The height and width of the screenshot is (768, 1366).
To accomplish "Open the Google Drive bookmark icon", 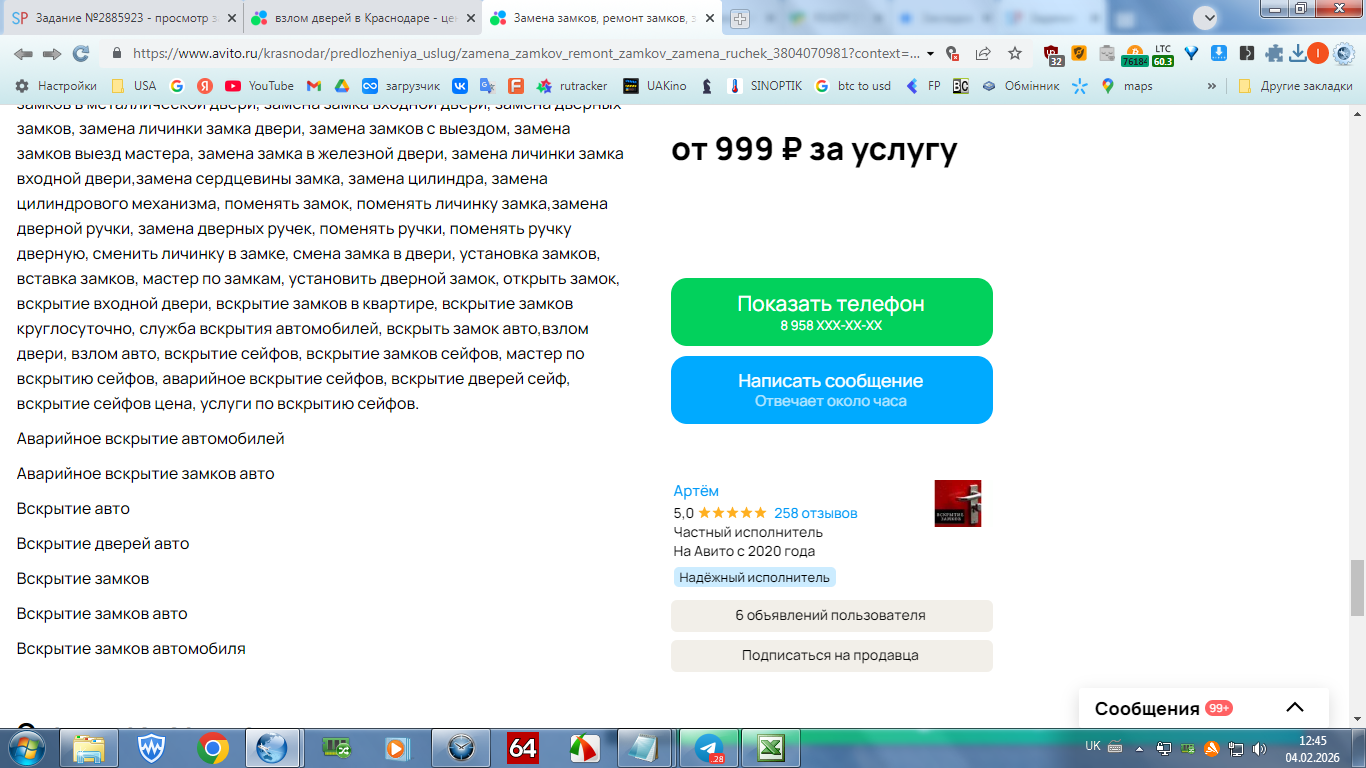I will [x=341, y=86].
